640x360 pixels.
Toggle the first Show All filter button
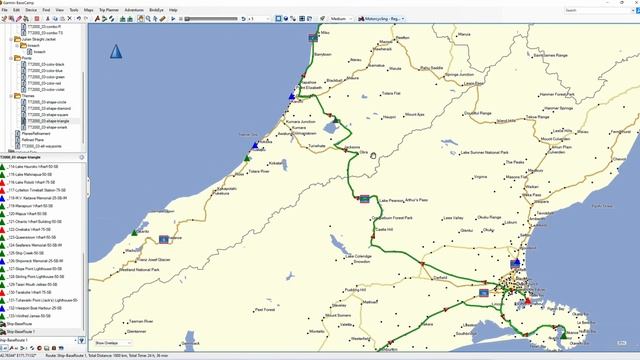point(4,348)
